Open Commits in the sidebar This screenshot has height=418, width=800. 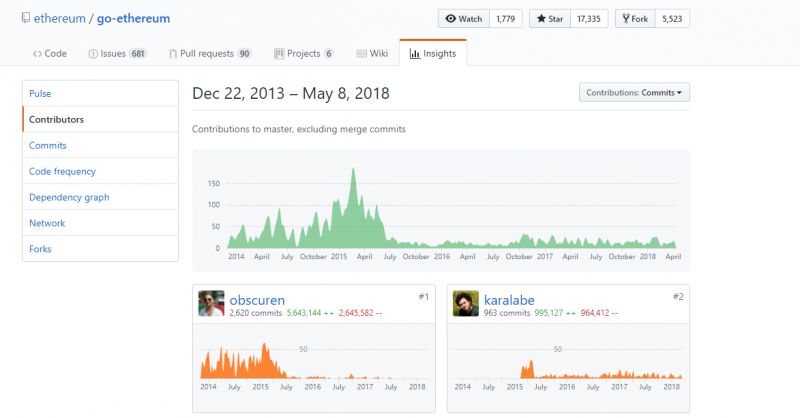101,145
